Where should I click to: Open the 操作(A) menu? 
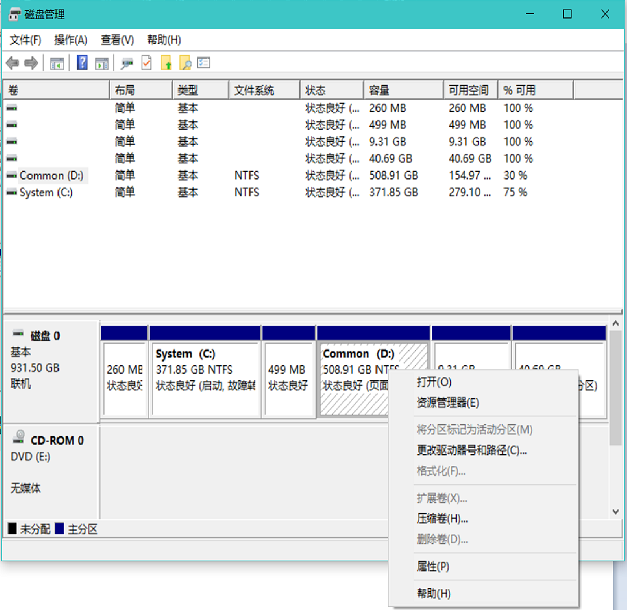pos(71,40)
